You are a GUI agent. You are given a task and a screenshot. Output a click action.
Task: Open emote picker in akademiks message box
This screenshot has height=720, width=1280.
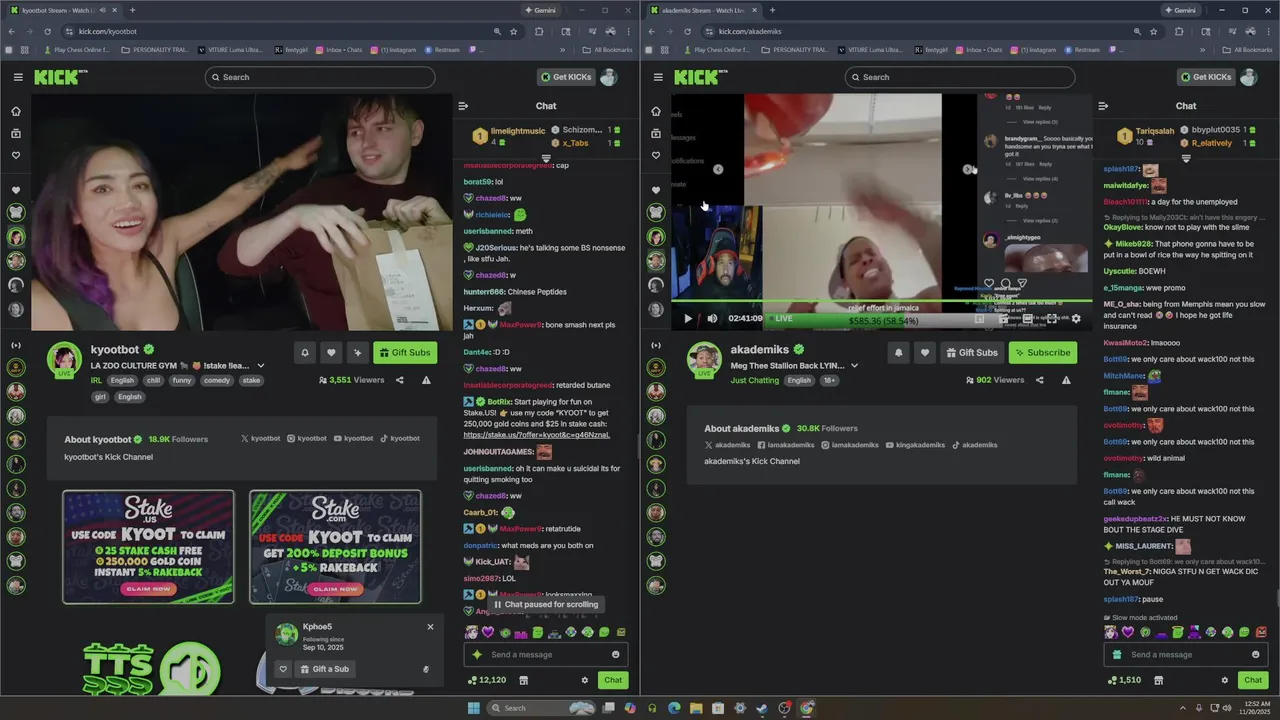1256,655
